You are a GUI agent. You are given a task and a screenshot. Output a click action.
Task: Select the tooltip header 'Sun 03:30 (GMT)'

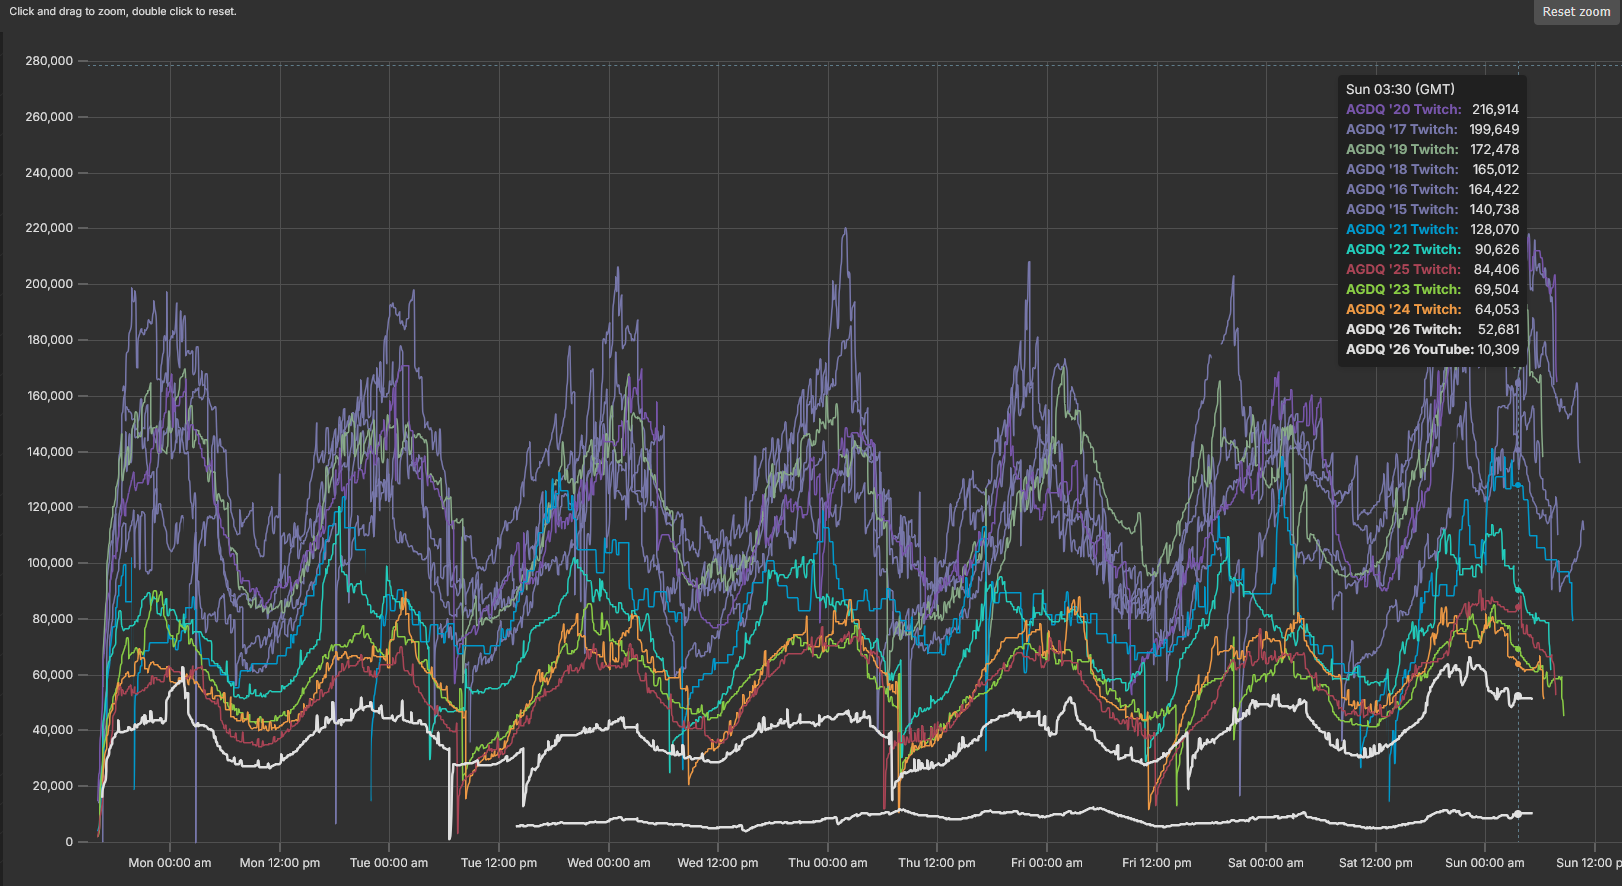click(1400, 89)
